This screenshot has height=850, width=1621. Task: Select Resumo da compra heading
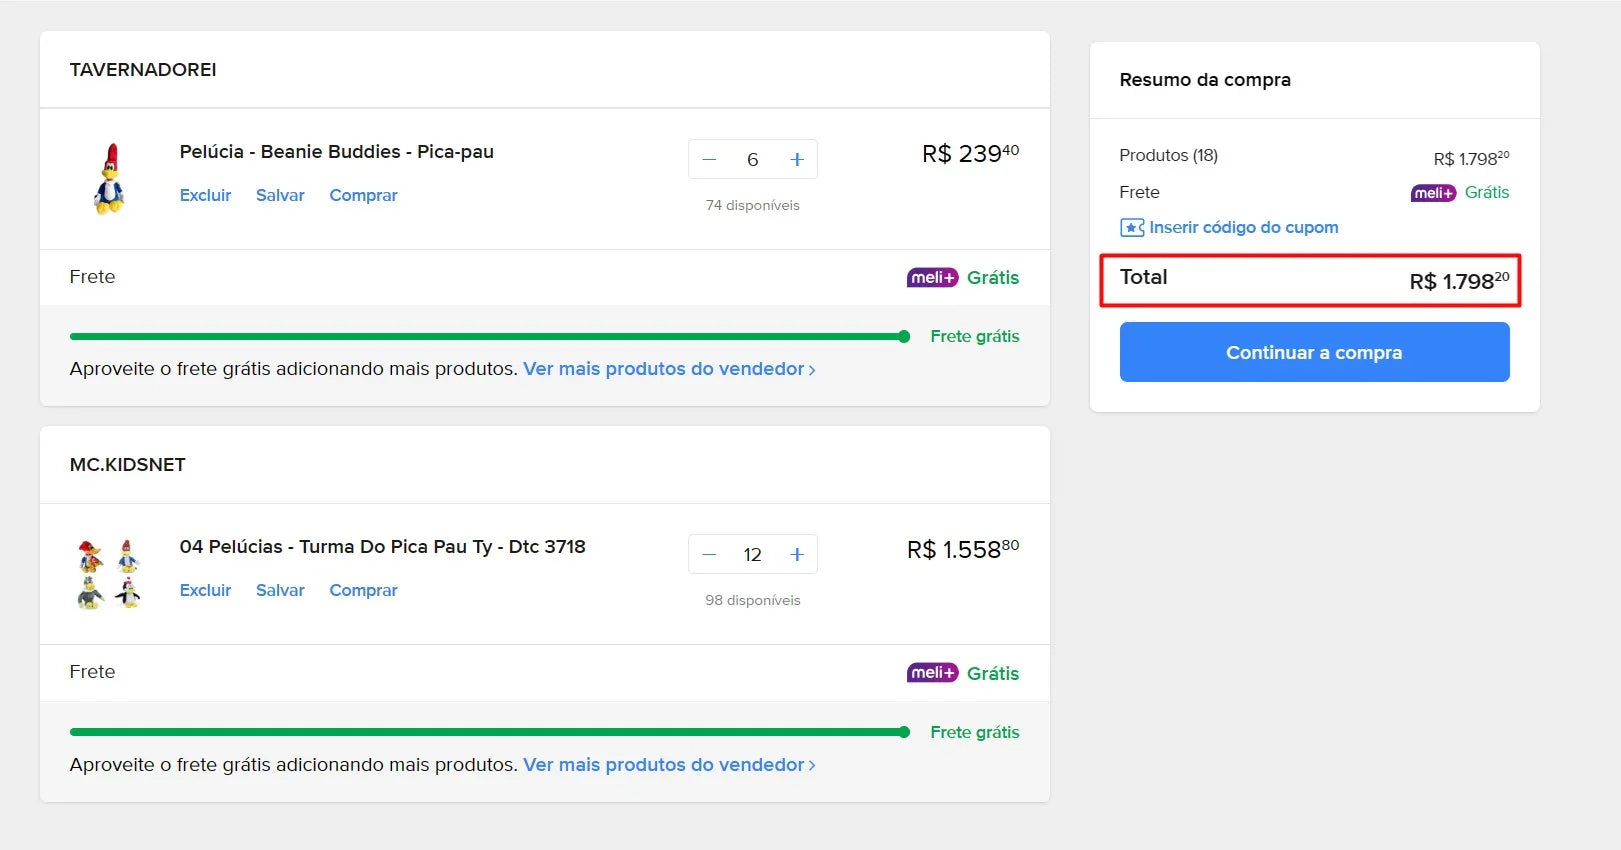coord(1205,80)
